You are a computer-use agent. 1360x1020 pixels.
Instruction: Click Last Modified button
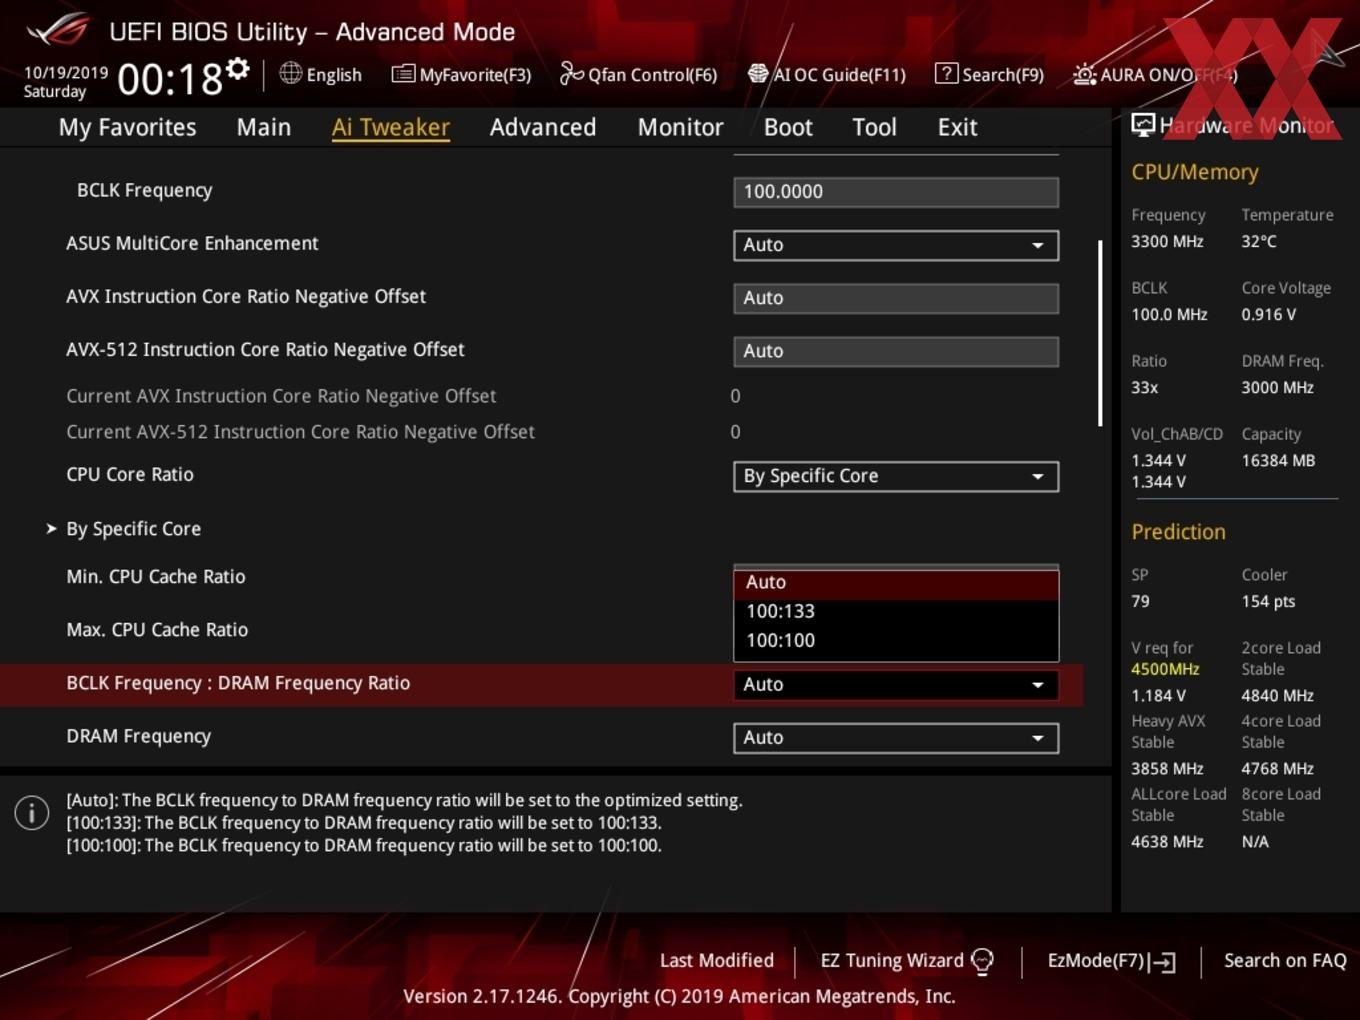[x=717, y=961]
